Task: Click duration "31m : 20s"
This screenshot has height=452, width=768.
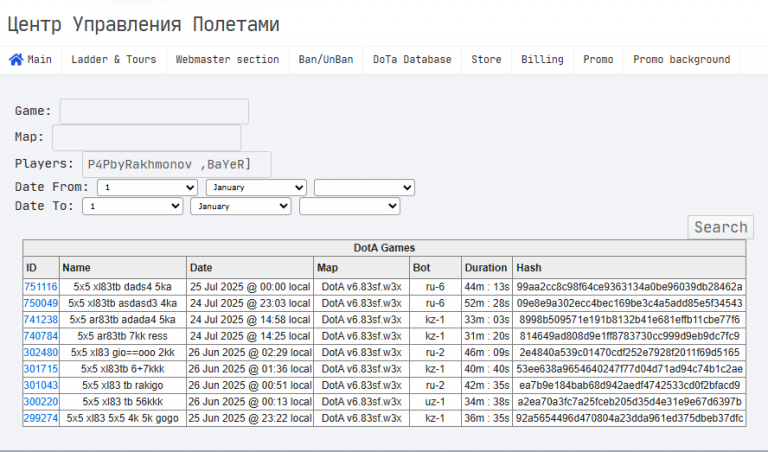Action: coord(487,336)
